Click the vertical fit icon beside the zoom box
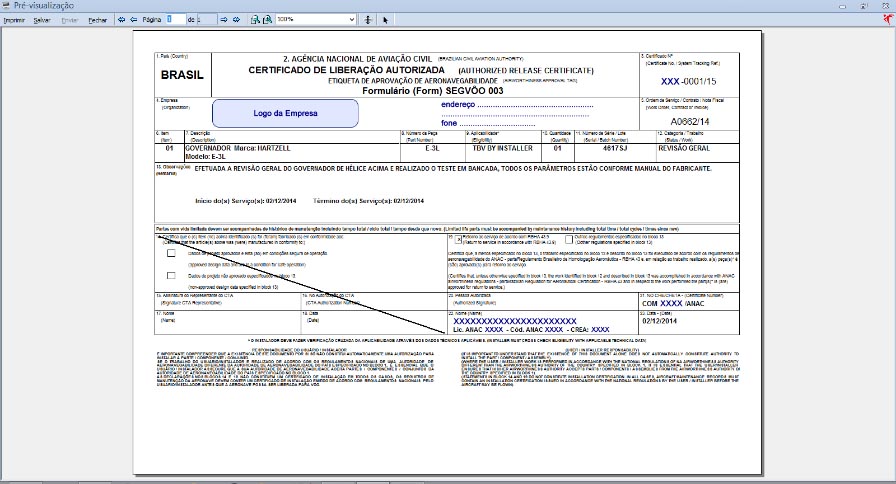 tap(368, 19)
